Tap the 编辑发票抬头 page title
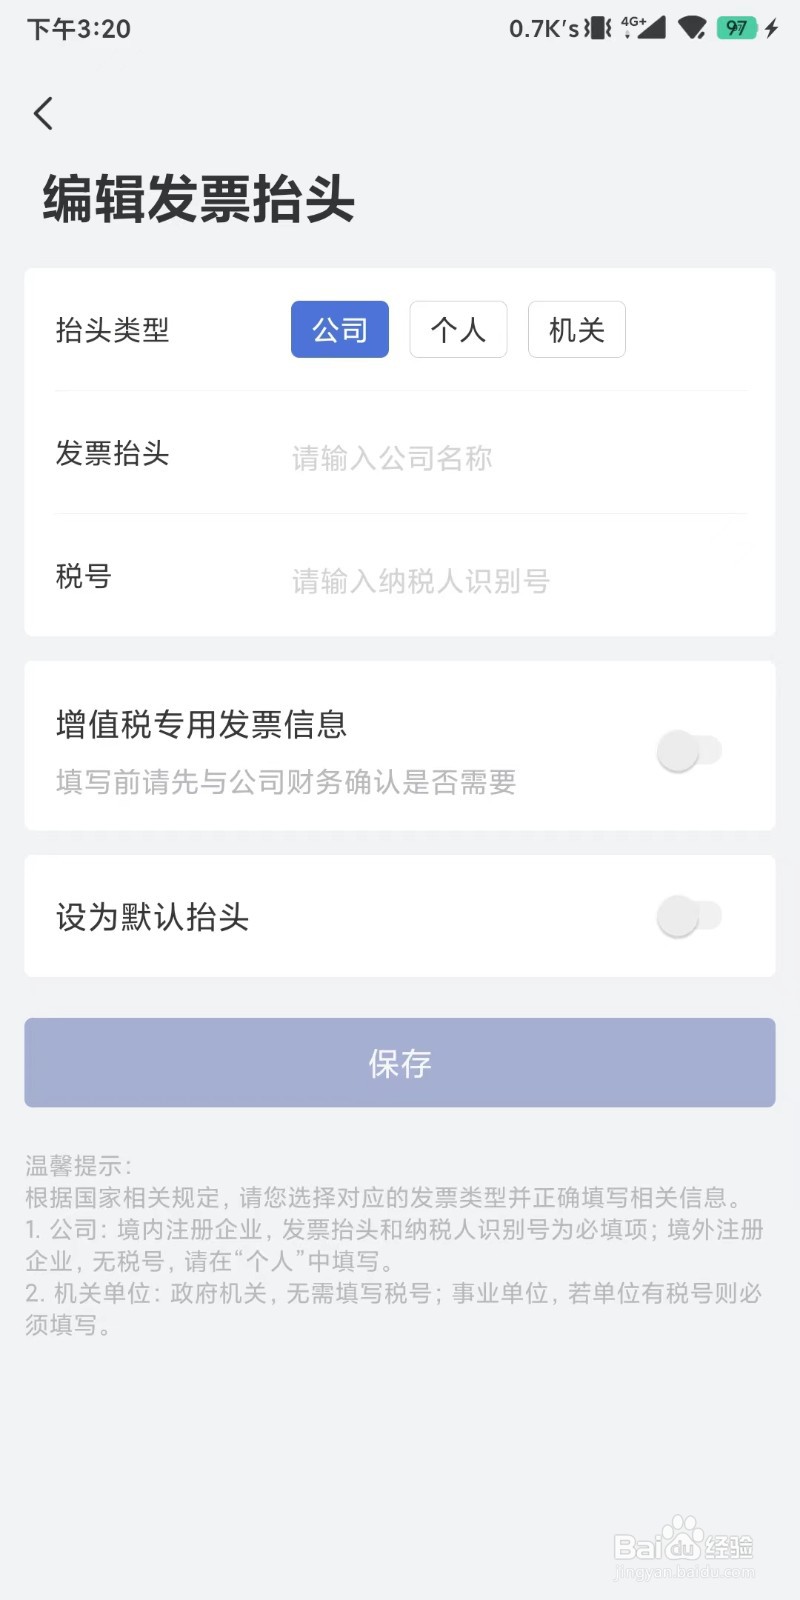The image size is (800, 1600). (x=199, y=198)
